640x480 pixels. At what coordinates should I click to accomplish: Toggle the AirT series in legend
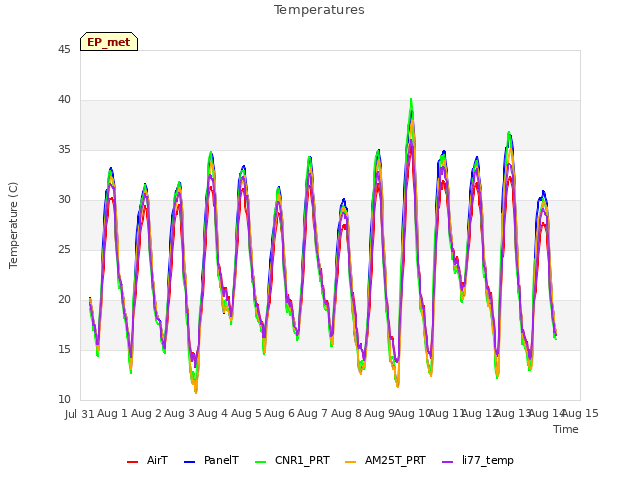point(147,461)
